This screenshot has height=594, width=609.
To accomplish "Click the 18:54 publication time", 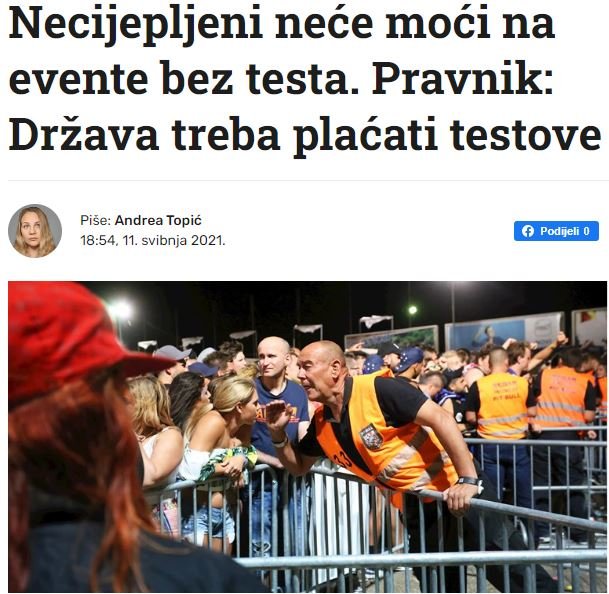I will coord(98,240).
